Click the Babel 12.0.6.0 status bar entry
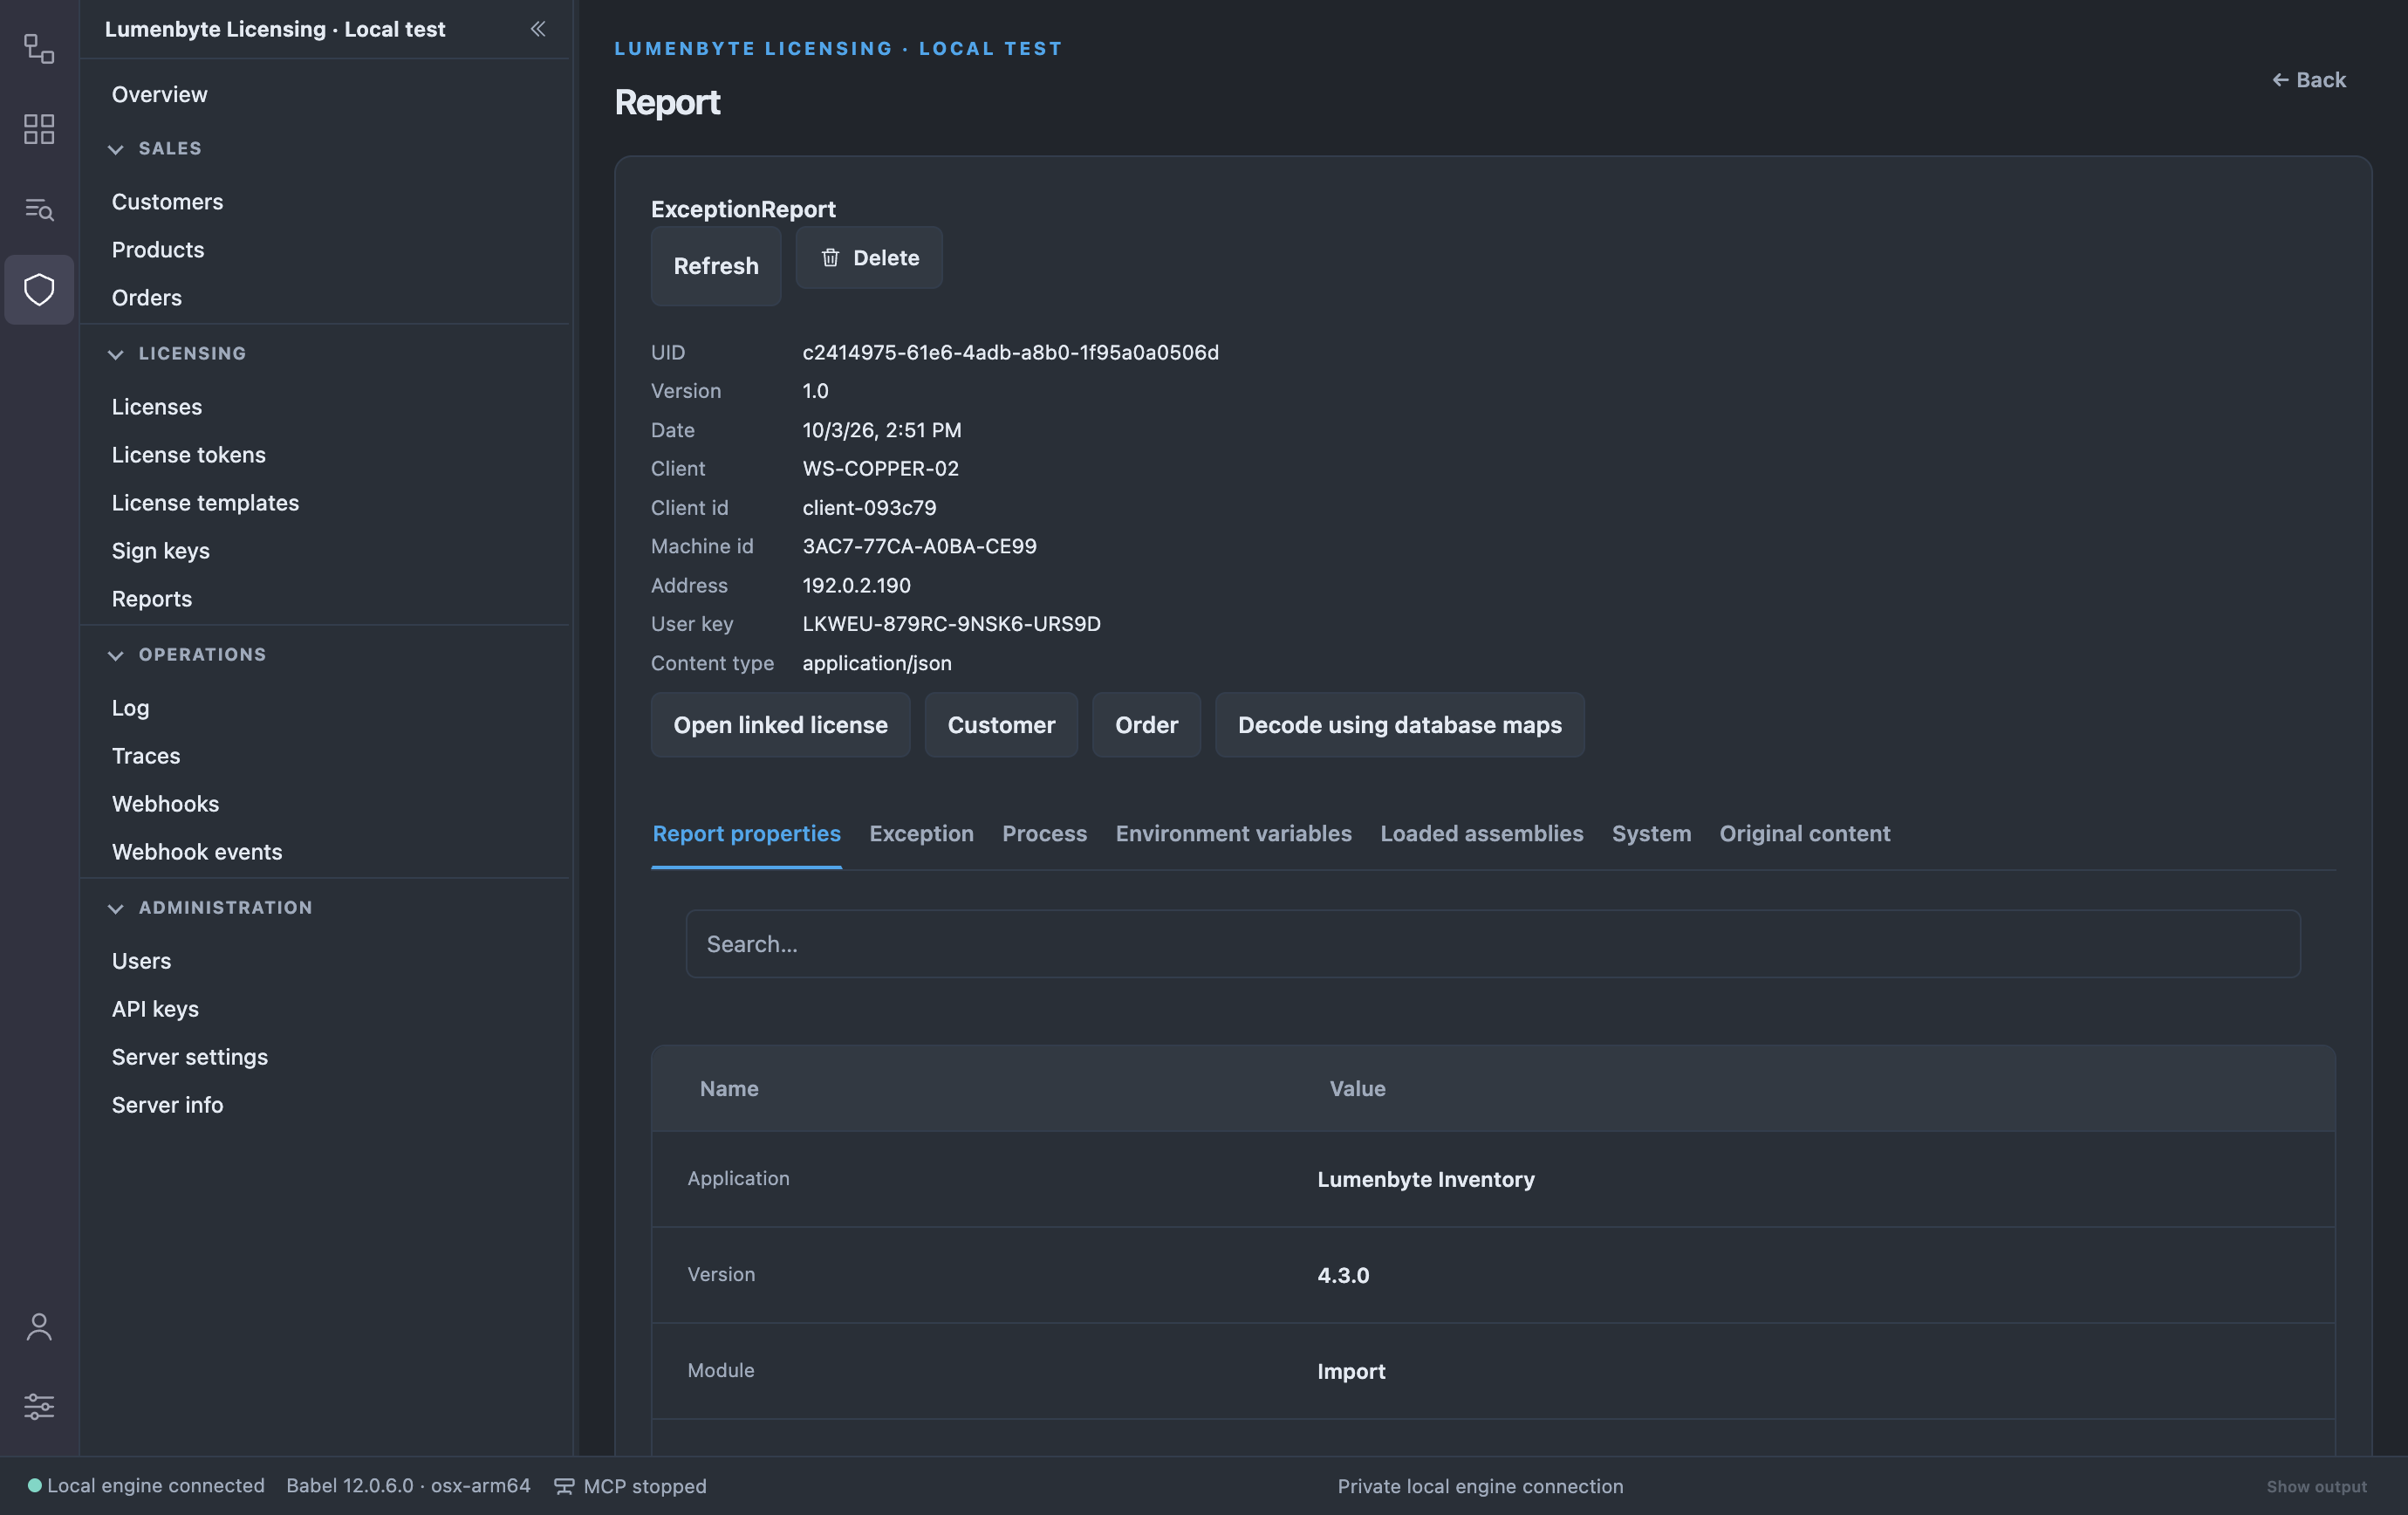 tap(408, 1485)
